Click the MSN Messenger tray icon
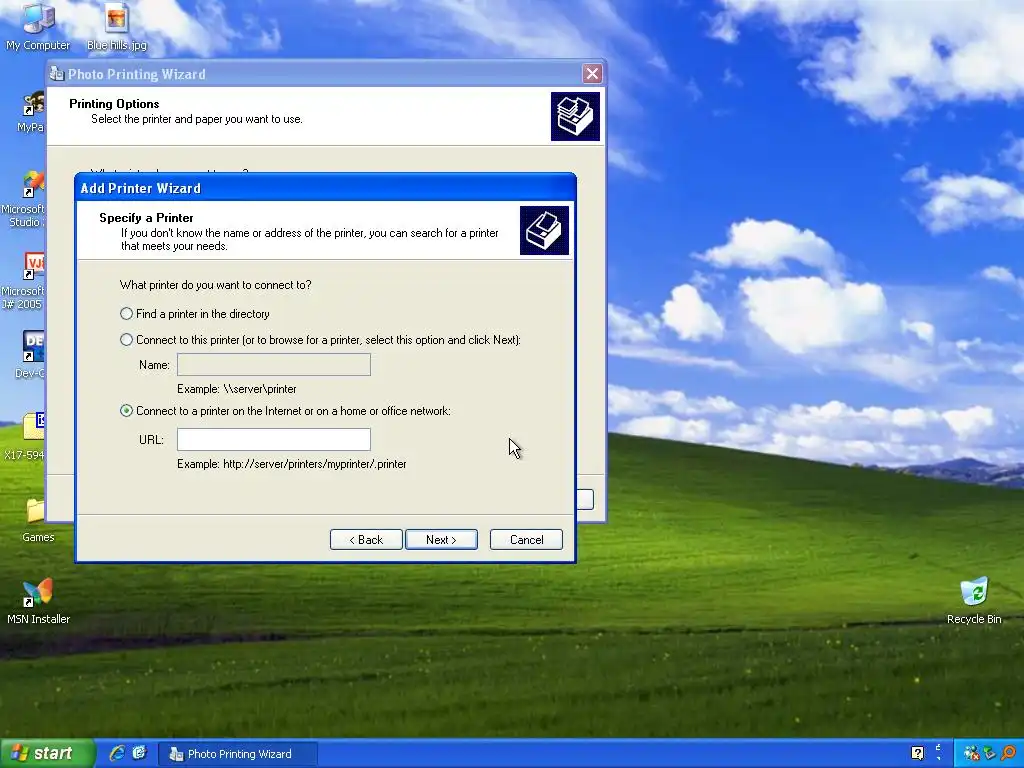 pyautogui.click(x=972, y=754)
